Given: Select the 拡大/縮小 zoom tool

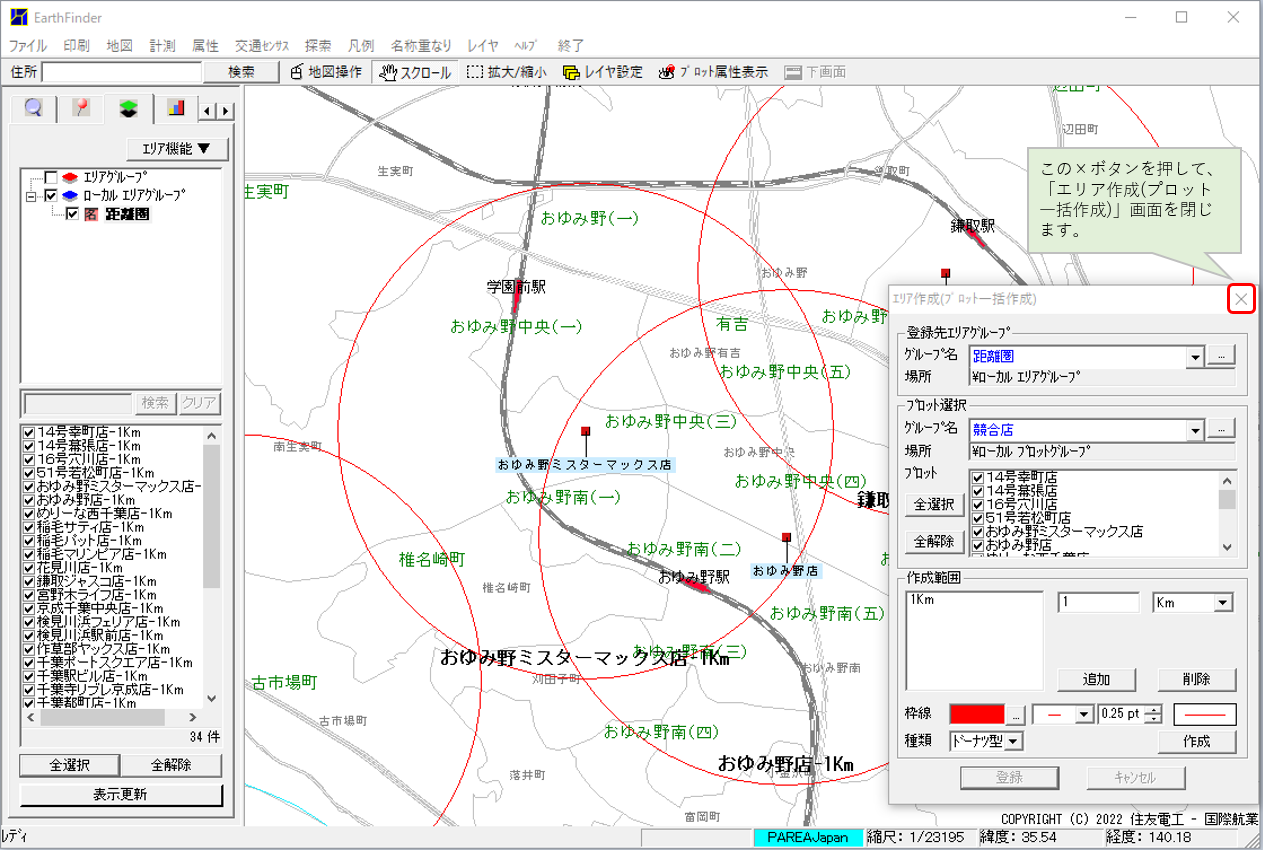Looking at the screenshot, I should click(507, 72).
